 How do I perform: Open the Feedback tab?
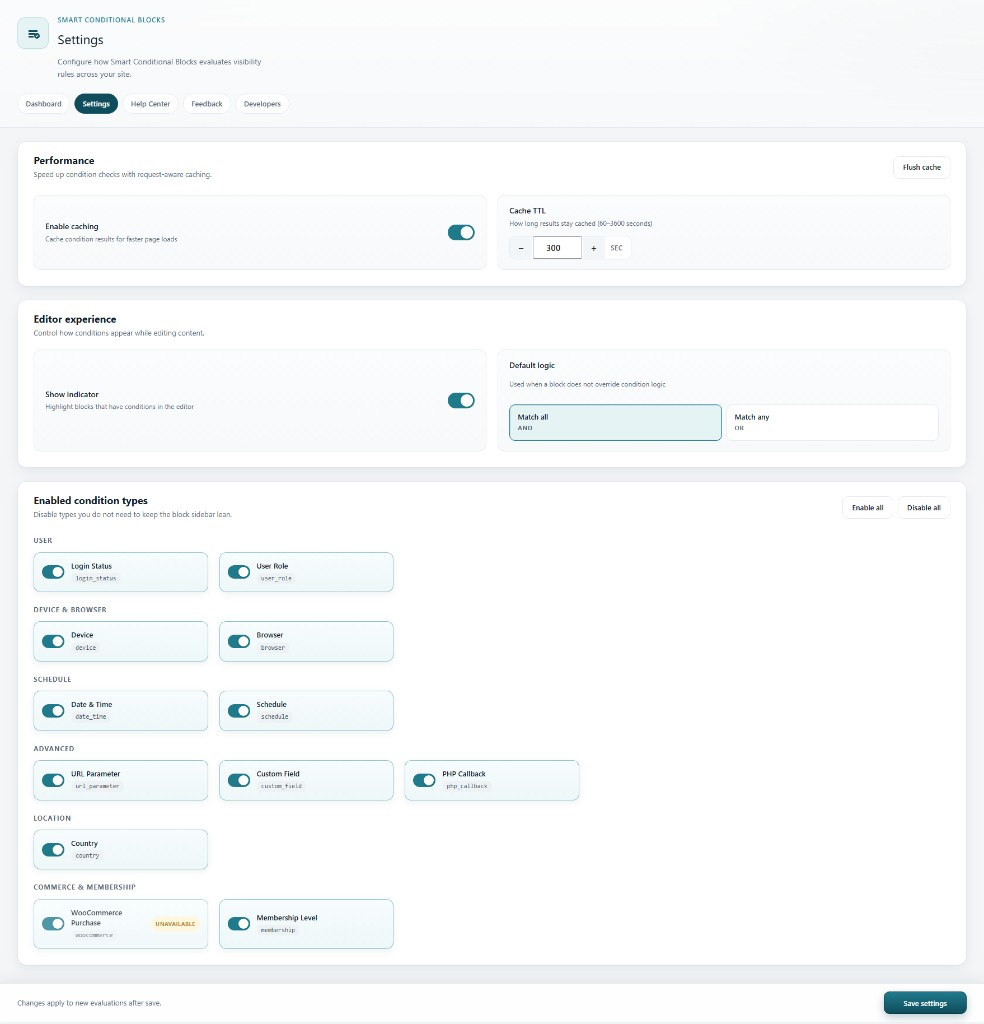coord(207,104)
